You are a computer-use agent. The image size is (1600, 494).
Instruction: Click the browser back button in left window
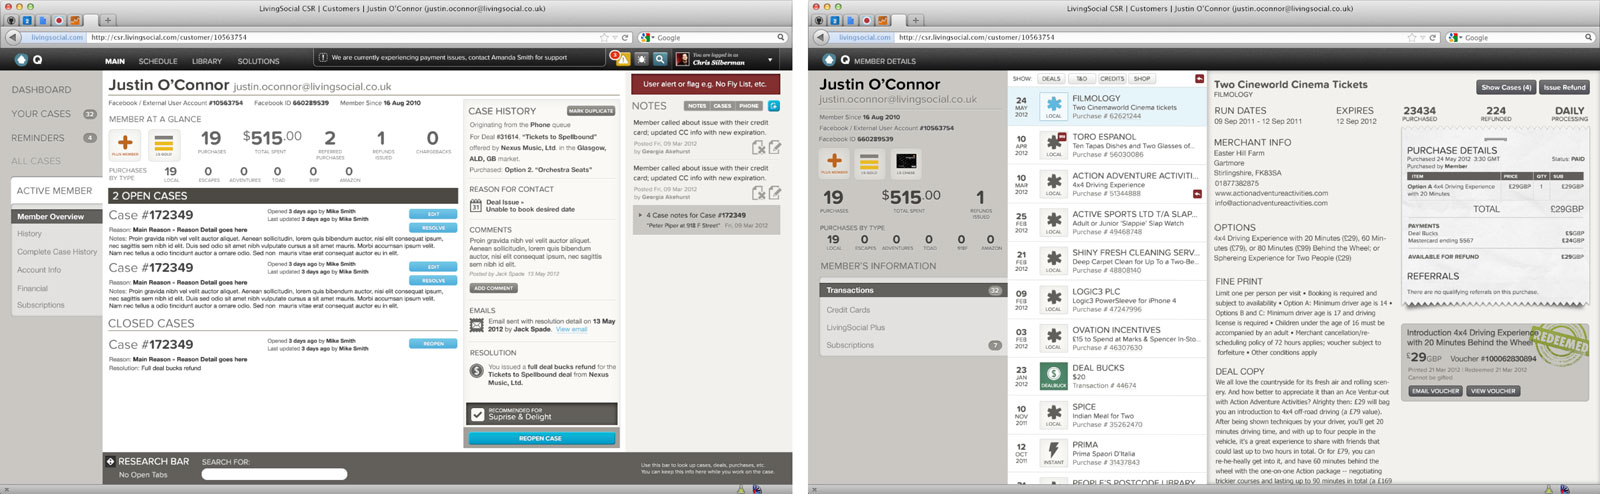click(13, 37)
